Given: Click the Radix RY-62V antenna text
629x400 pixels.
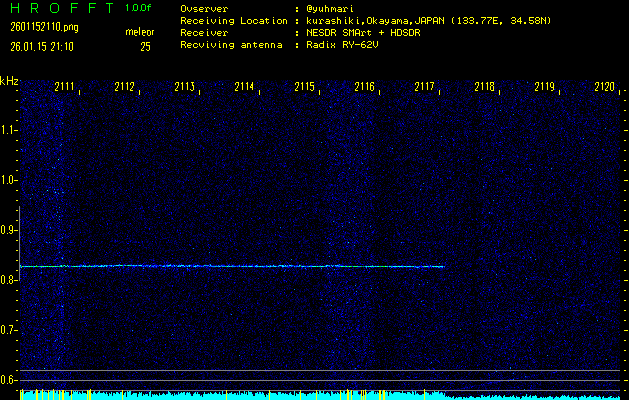Looking at the screenshot, I should point(346,45).
